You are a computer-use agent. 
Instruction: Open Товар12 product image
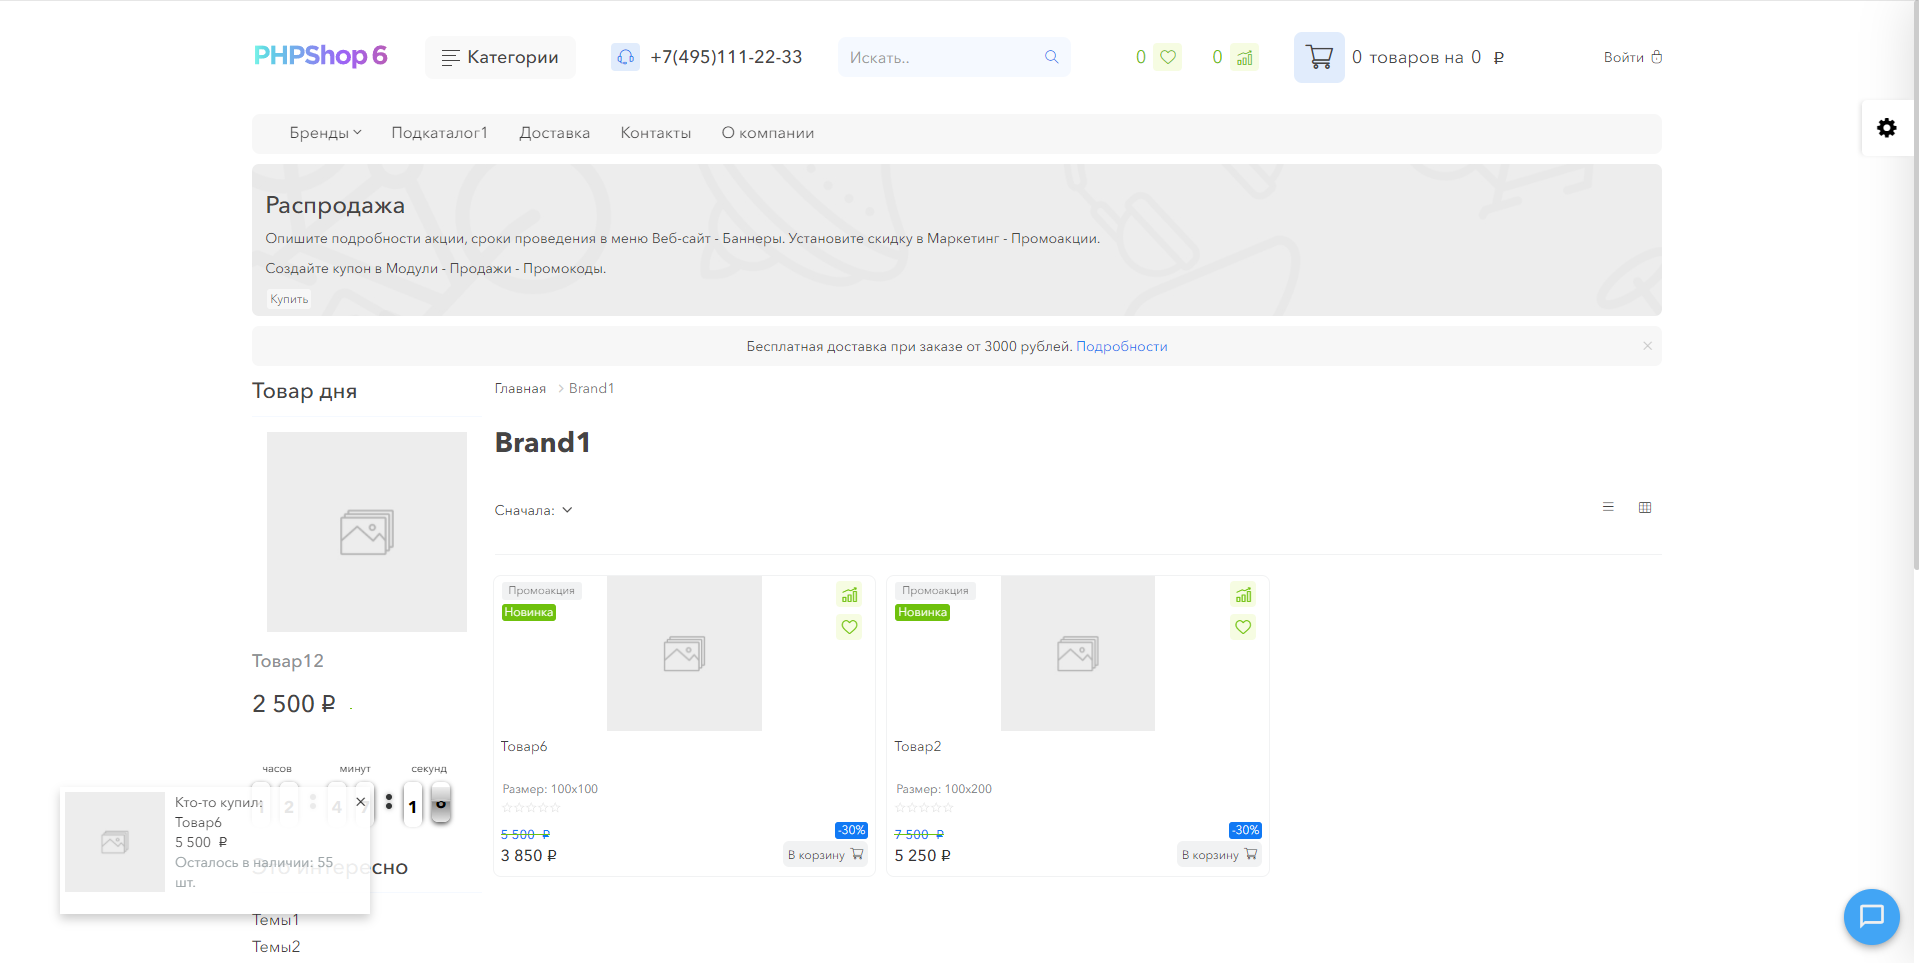click(x=367, y=532)
